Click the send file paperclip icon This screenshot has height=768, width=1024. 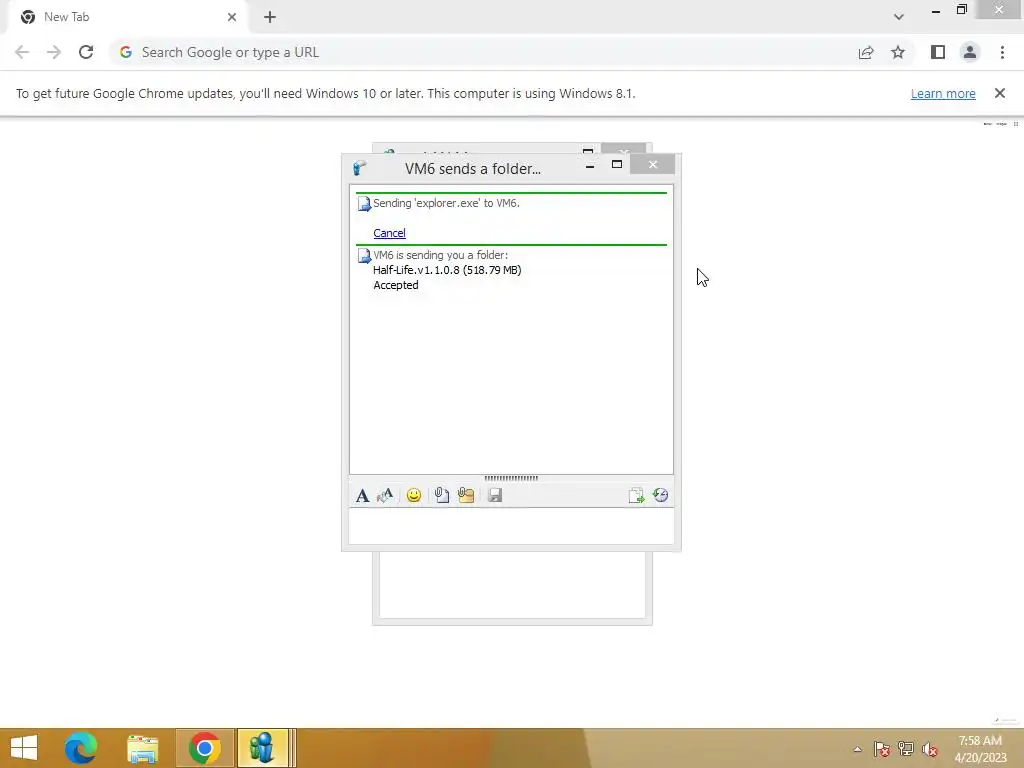pos(441,496)
